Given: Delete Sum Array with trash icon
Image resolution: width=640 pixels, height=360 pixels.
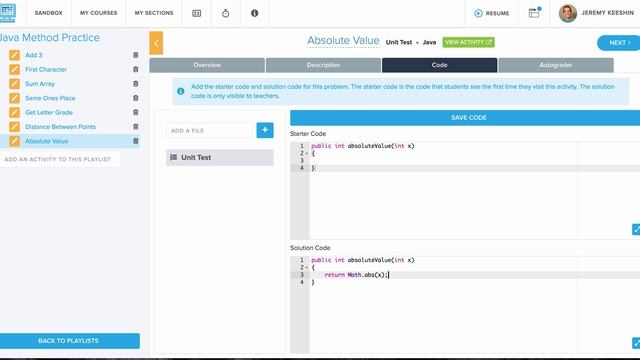Looking at the screenshot, I should 136,84.
